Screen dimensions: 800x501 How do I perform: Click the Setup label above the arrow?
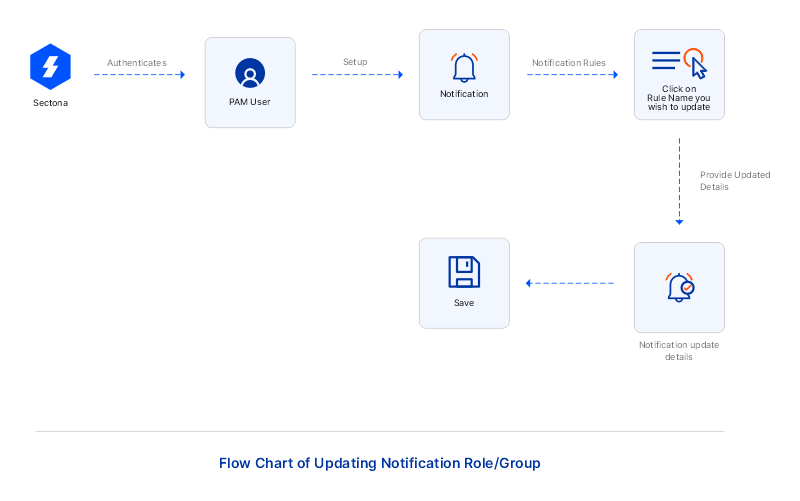(355, 62)
